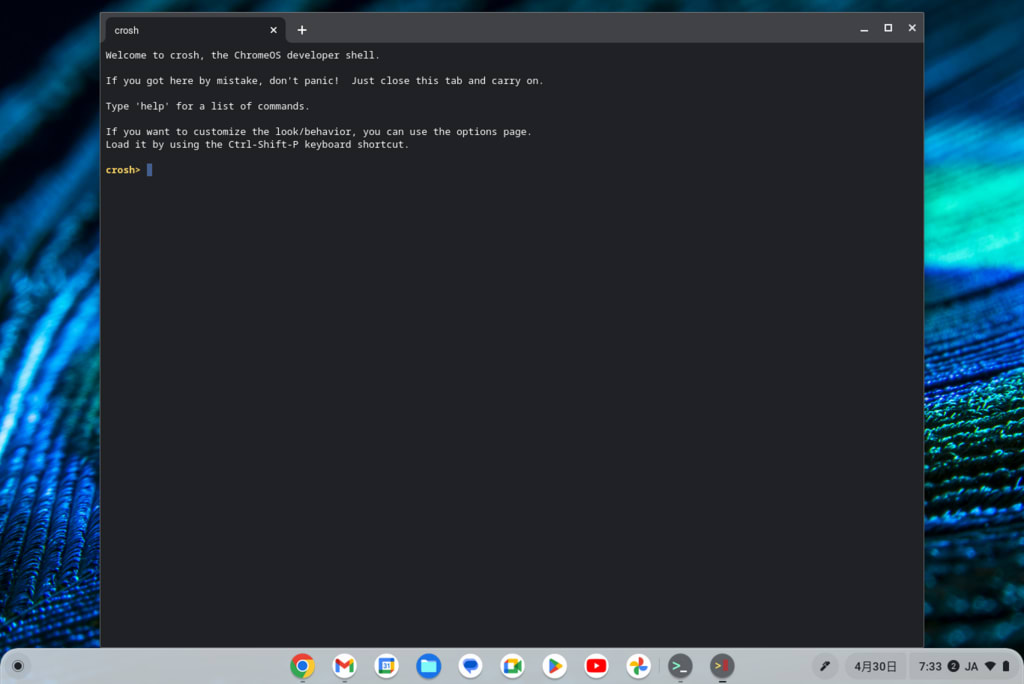Click the "don't panic!" message line
Screen dimensions: 1024x684
pos(325,81)
